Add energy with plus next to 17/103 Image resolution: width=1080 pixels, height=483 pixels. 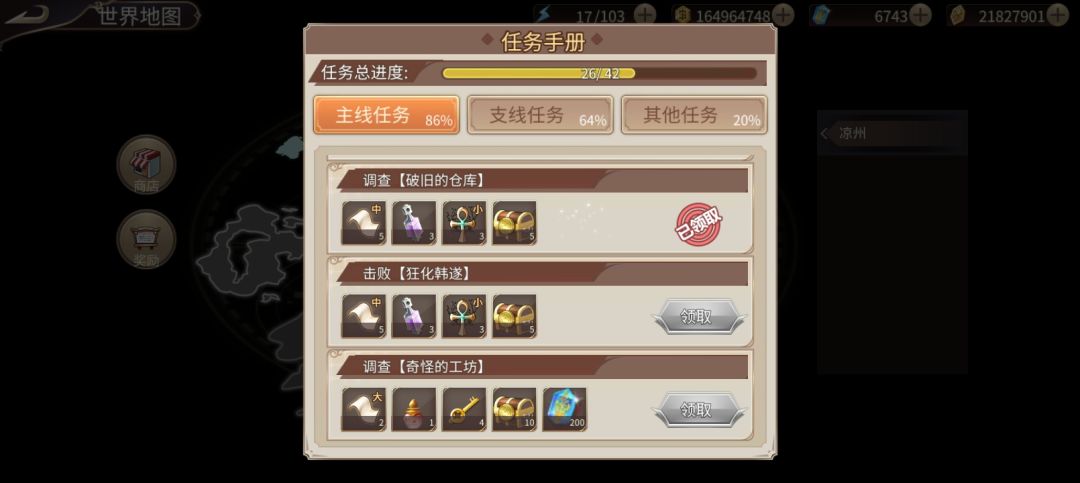(644, 14)
